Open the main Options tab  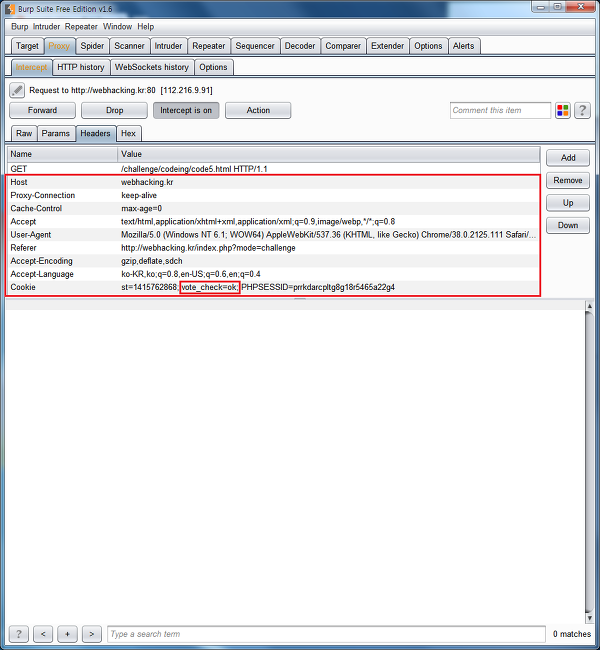(x=428, y=46)
